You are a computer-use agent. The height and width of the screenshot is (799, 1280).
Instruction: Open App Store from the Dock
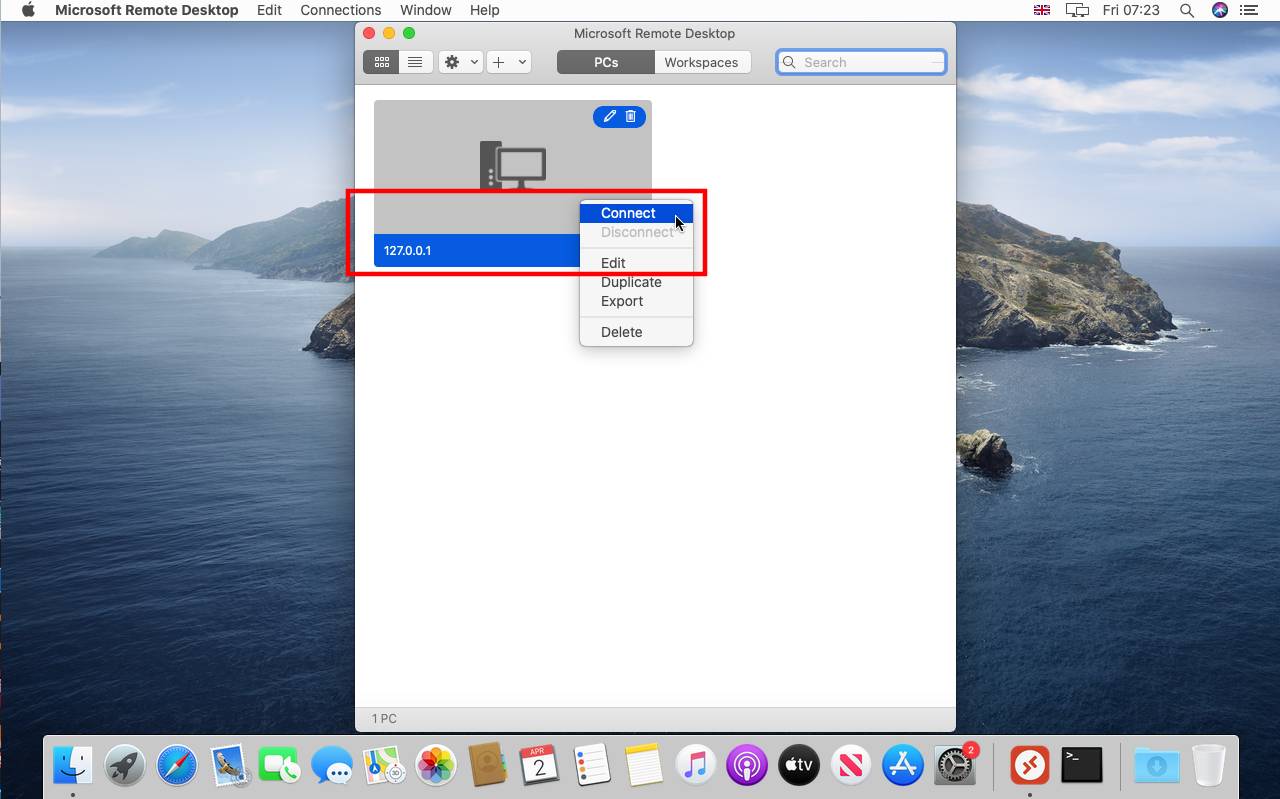[903, 766]
